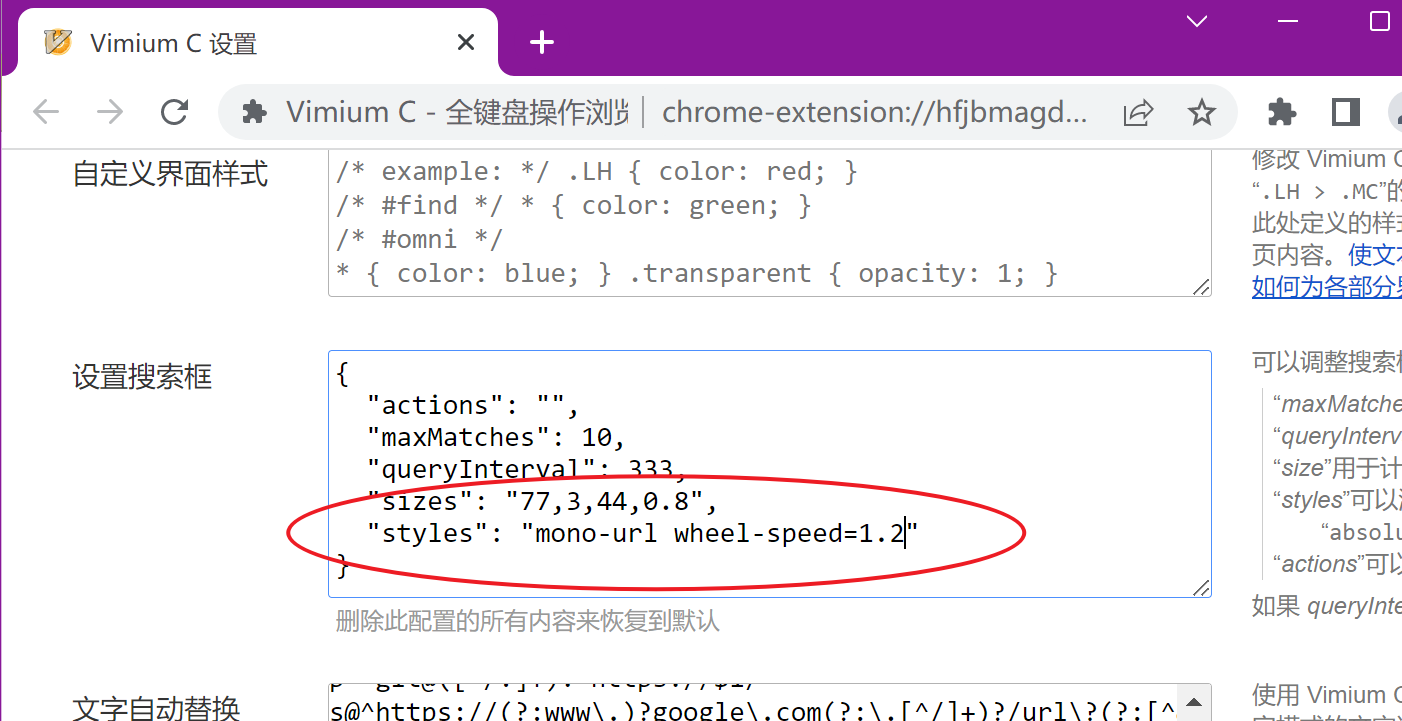Open the Extensions puzzle-piece icon
The image size is (1402, 721).
(1283, 112)
